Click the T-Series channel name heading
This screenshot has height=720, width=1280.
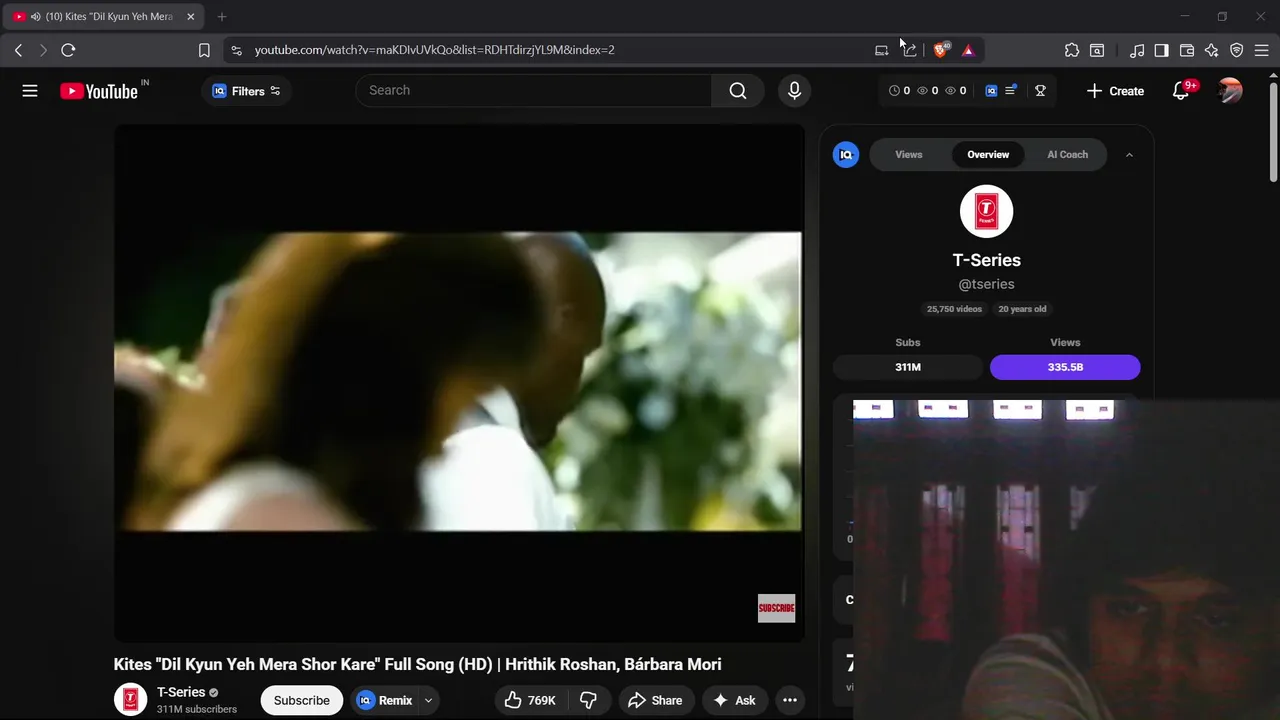click(986, 260)
